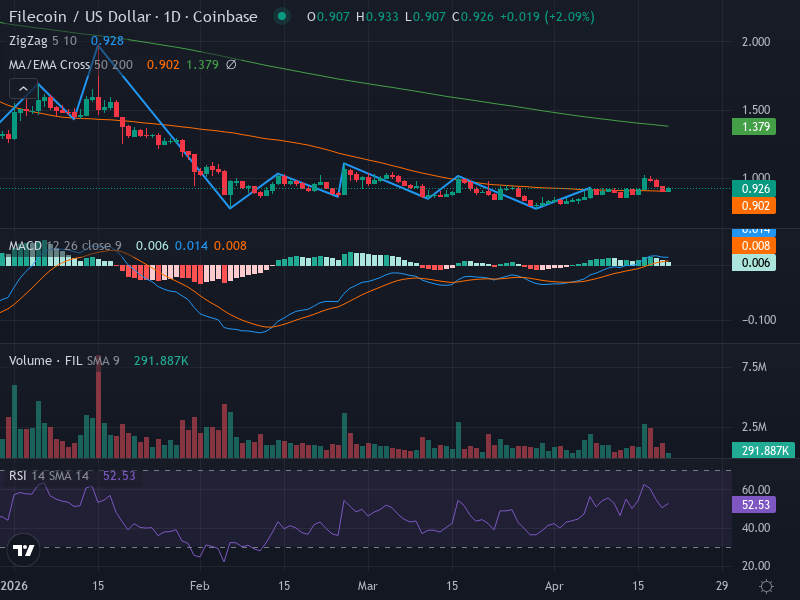This screenshot has height=600, width=800.
Task: Click the MA value 1.379 in legend
Action: click(202, 65)
